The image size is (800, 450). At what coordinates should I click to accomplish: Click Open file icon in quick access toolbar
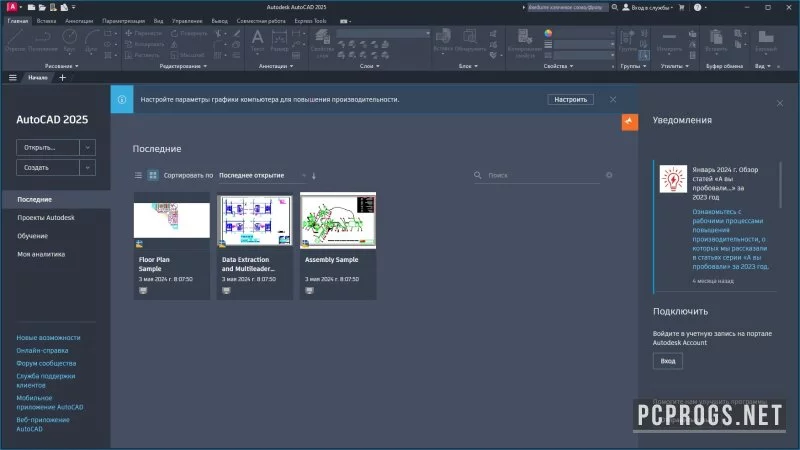[42, 8]
